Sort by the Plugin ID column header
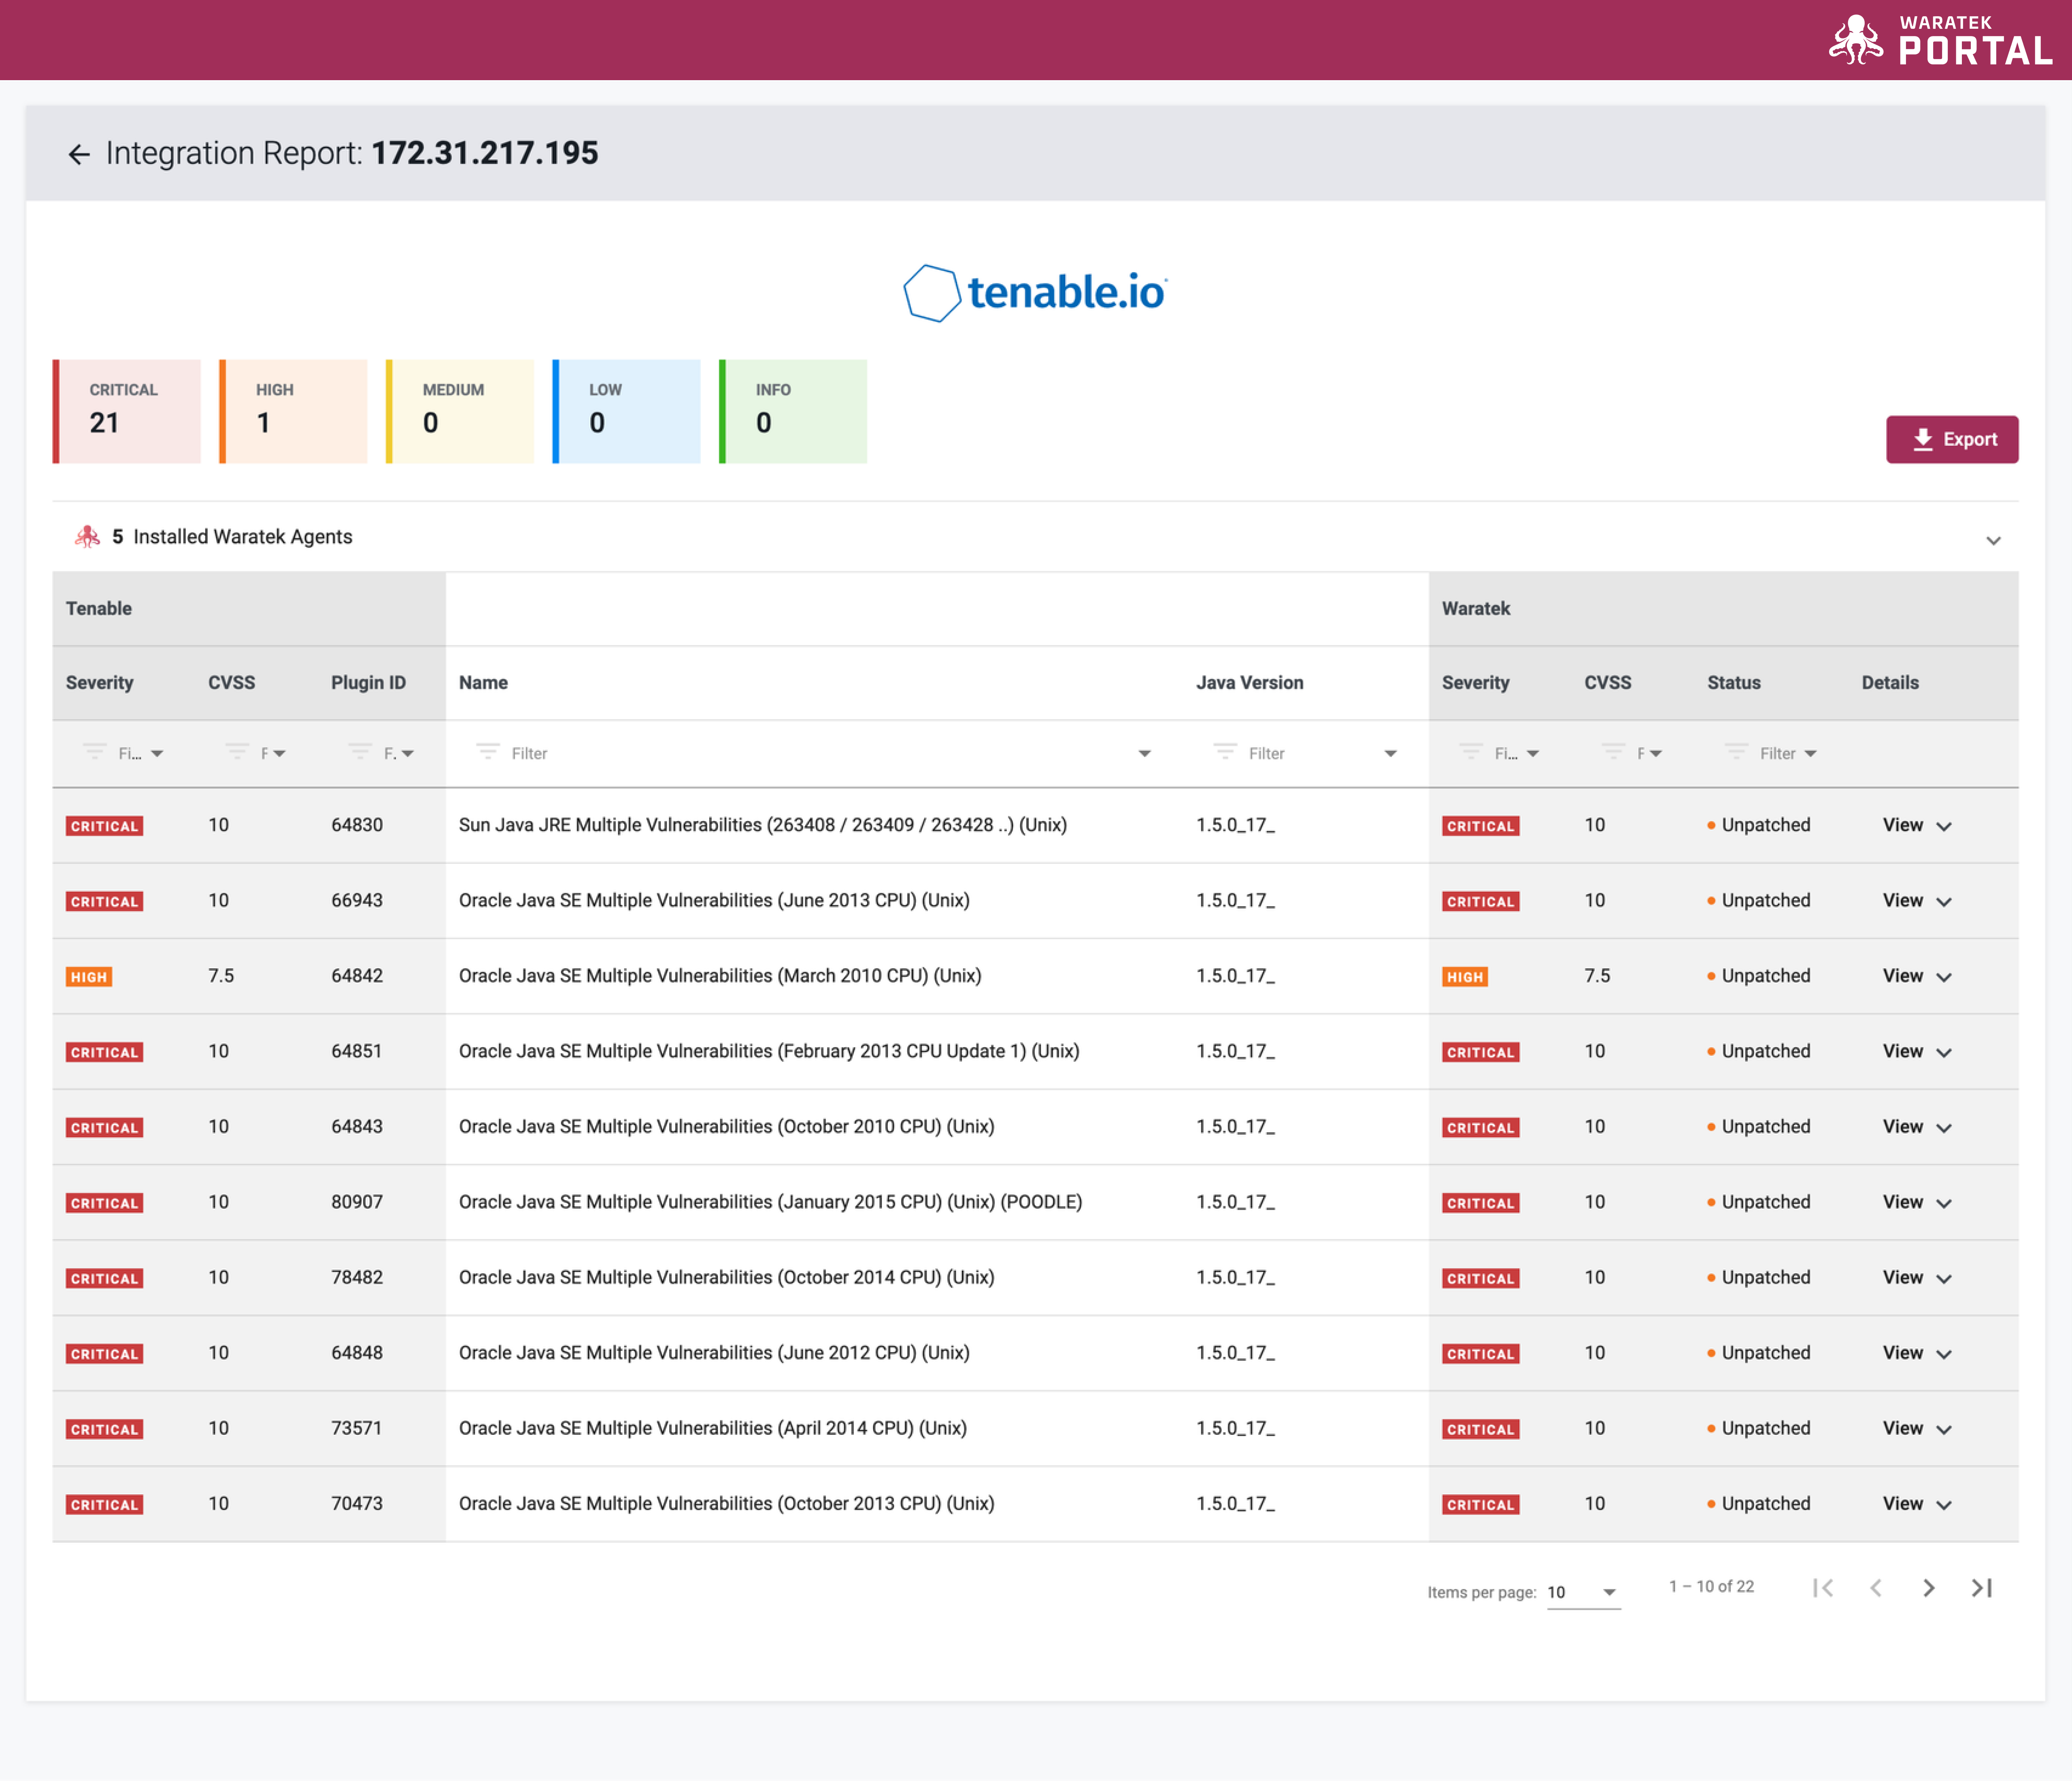2072x1781 pixels. click(x=368, y=683)
